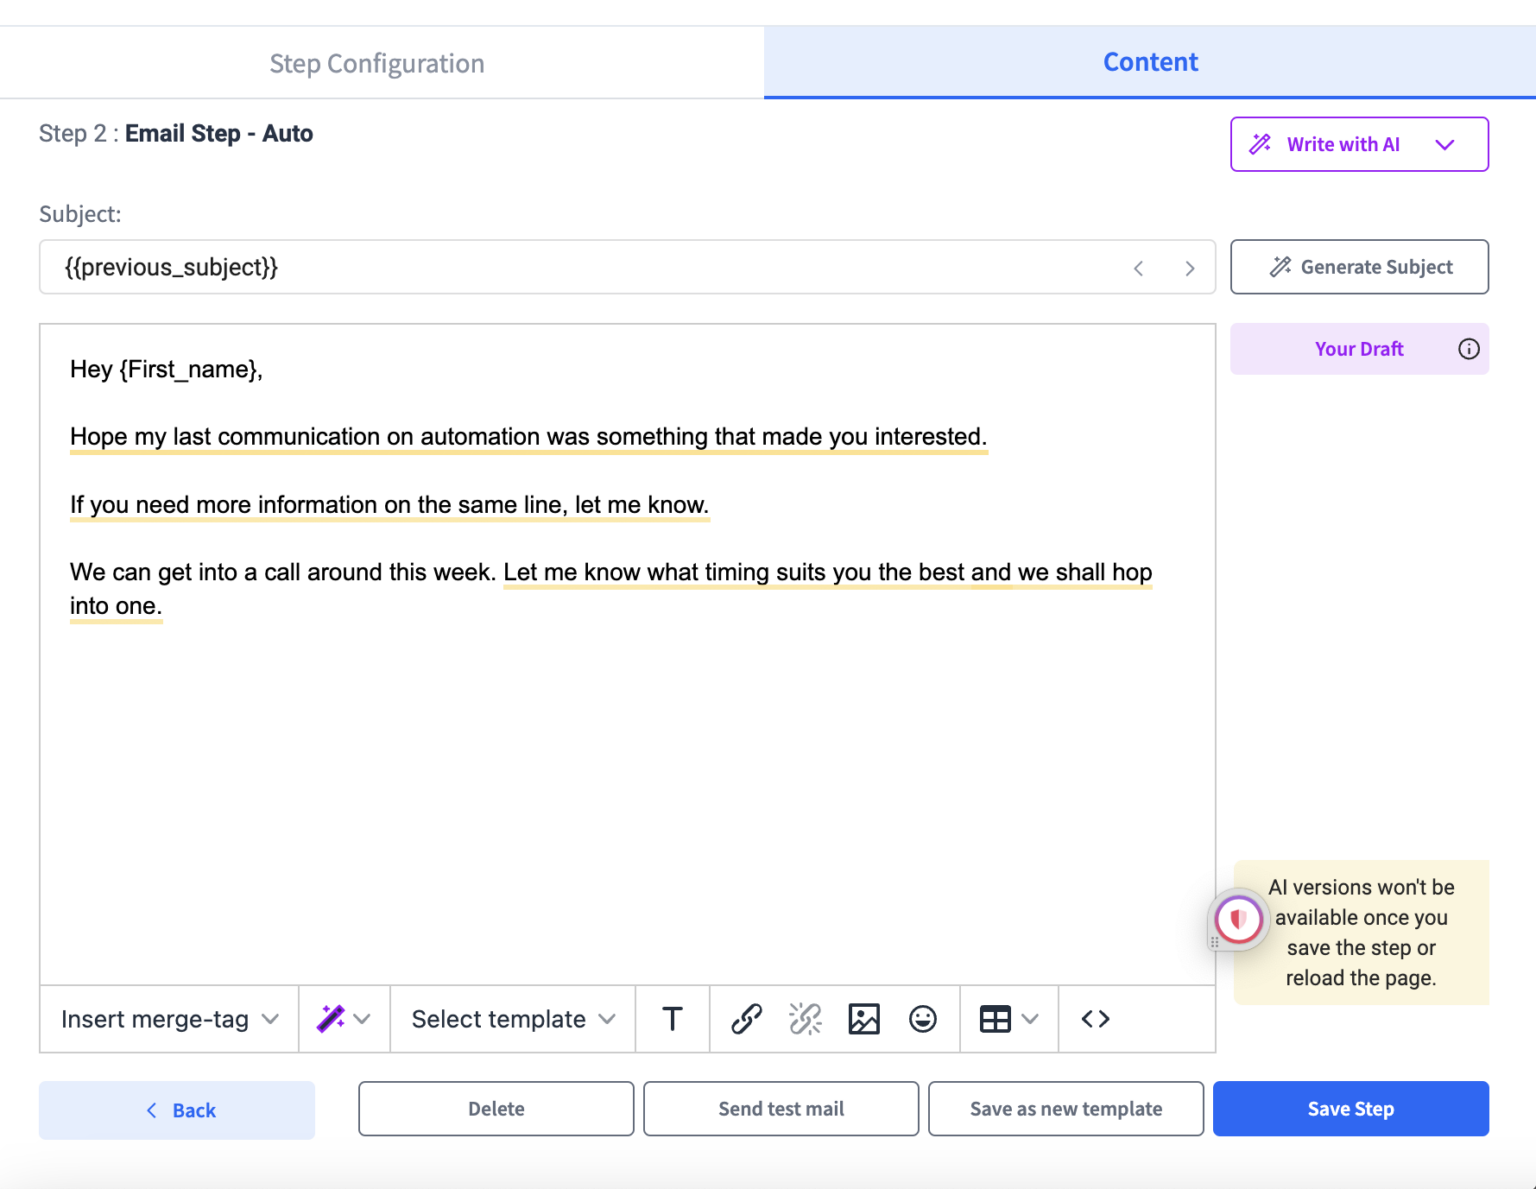
Task: Click the Generate Subject button
Action: [1359, 267]
